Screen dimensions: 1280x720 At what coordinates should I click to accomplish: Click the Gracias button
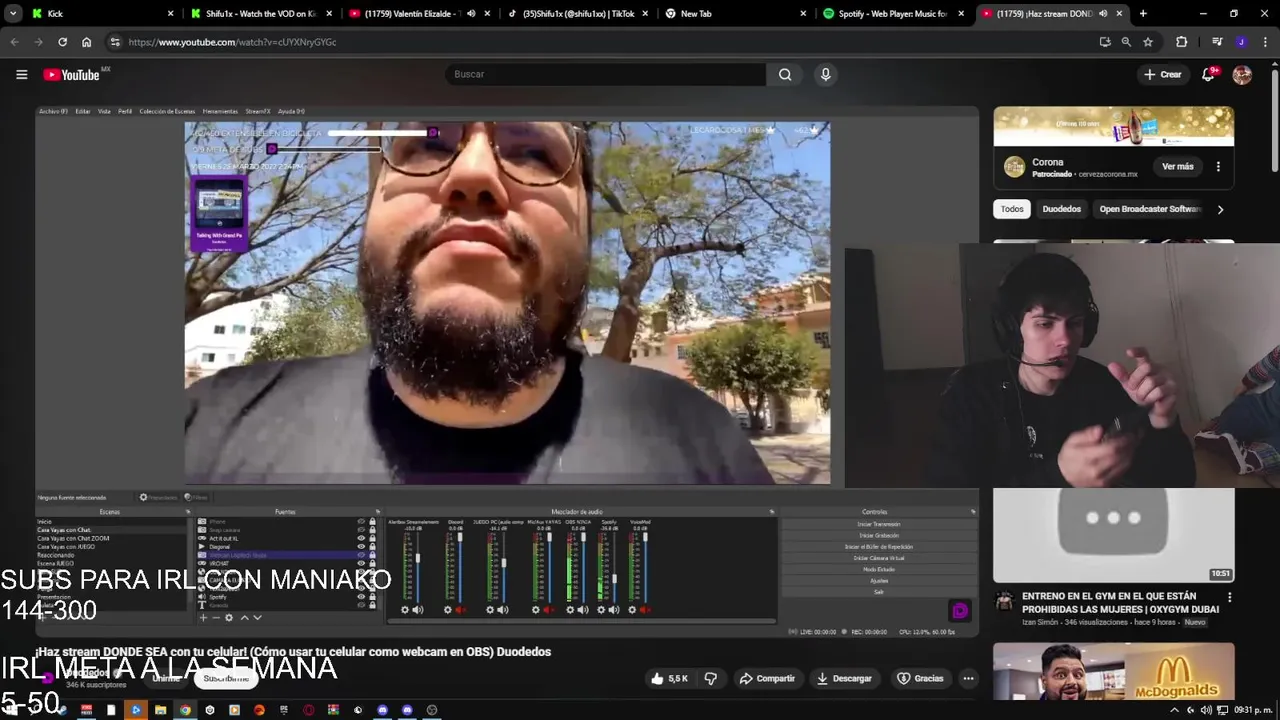(920, 678)
